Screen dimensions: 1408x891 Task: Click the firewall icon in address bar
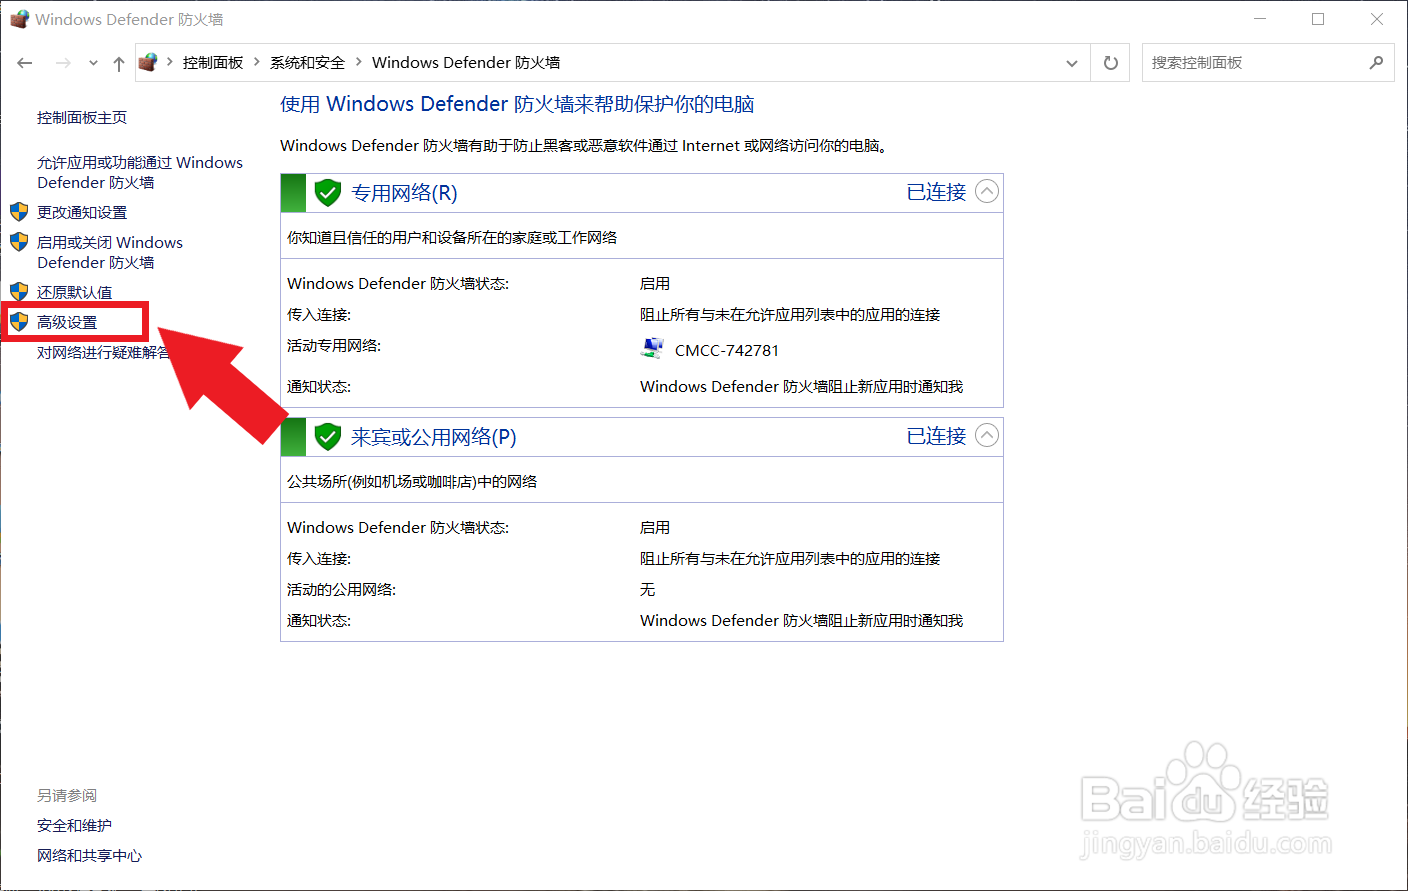pyautogui.click(x=148, y=62)
